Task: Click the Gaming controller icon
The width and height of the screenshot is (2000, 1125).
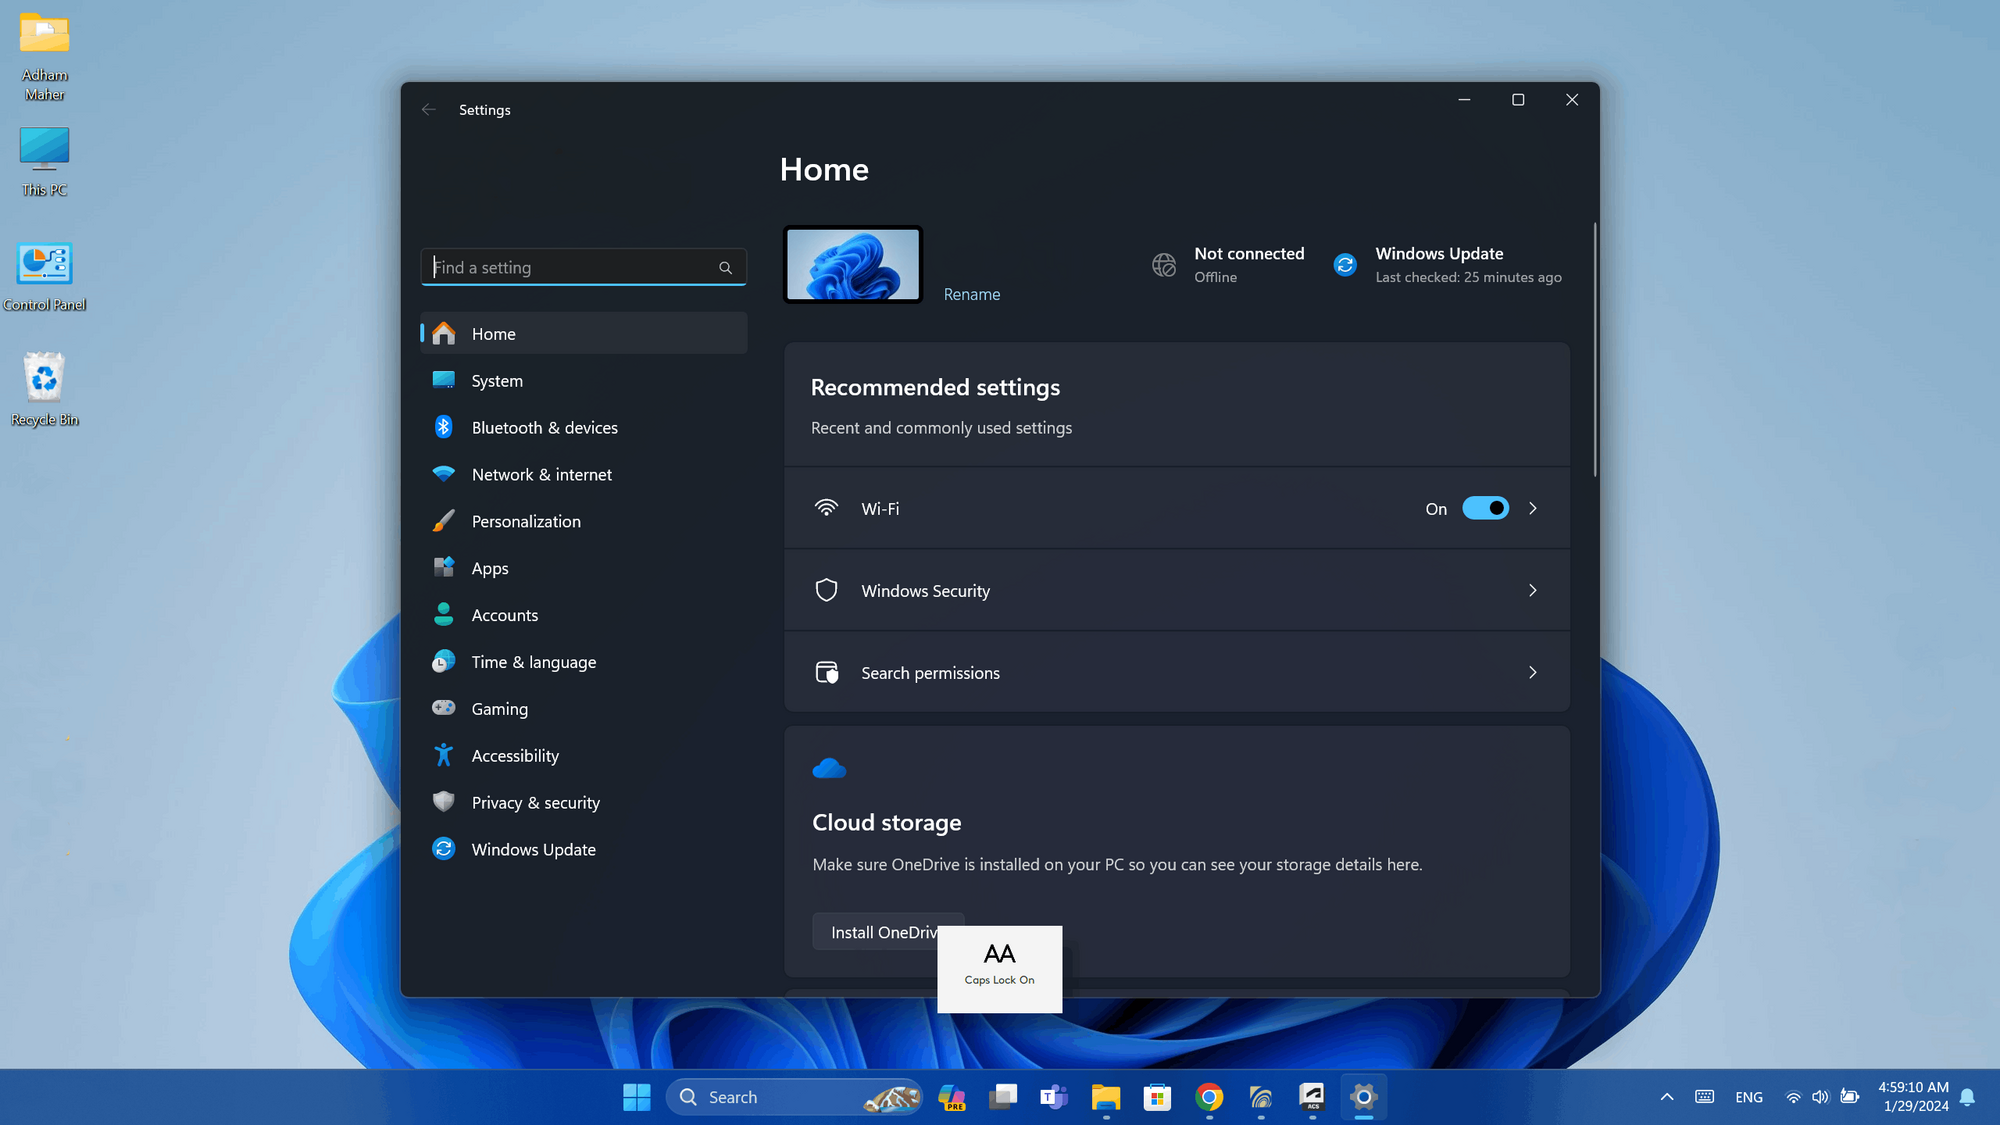Action: (x=444, y=708)
